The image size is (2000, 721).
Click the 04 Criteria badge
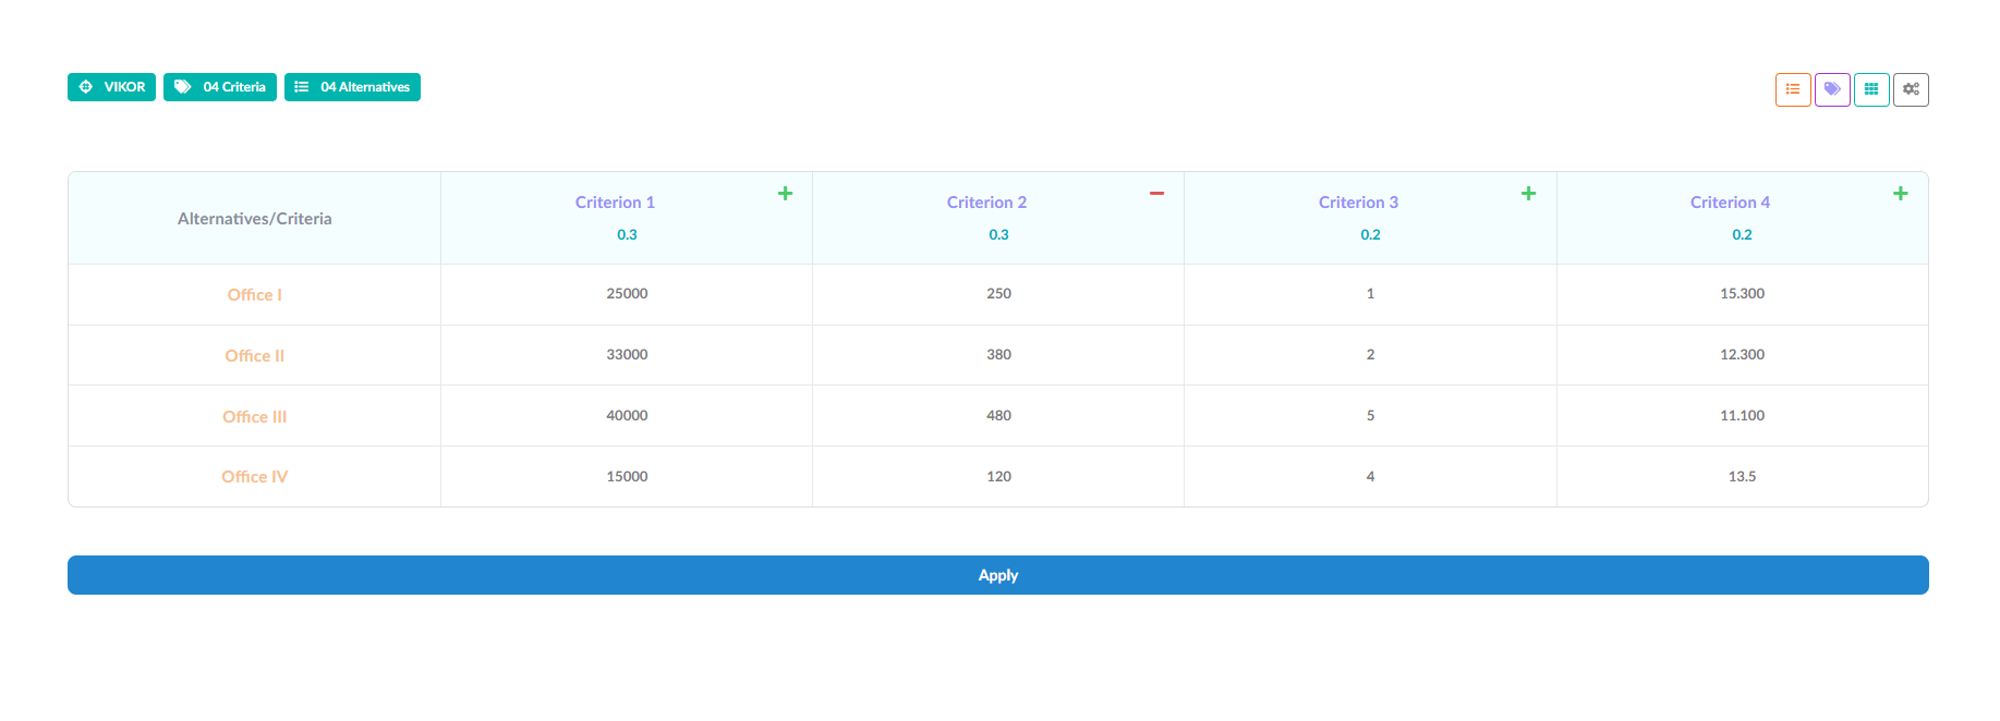point(220,87)
